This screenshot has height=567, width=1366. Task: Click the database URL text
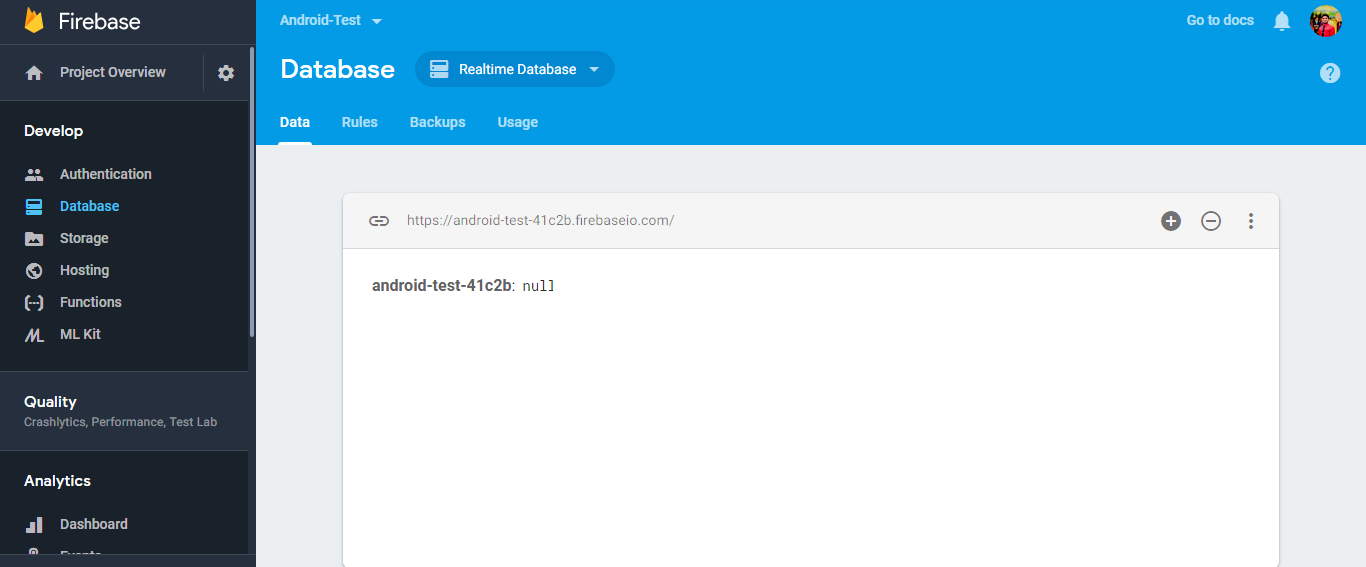[x=540, y=221]
